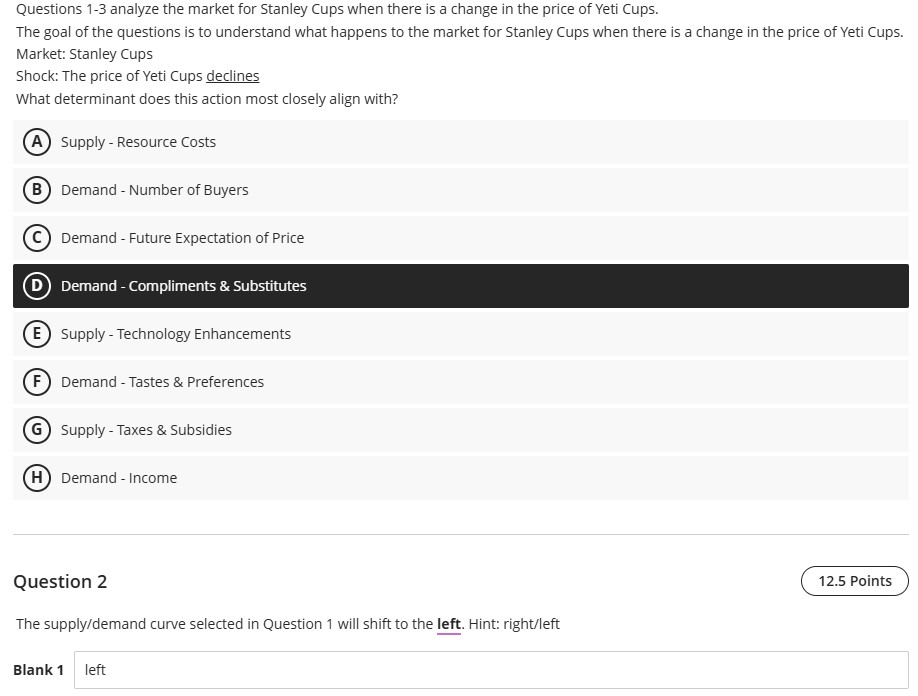Click the Question 2 heading

point(60,581)
